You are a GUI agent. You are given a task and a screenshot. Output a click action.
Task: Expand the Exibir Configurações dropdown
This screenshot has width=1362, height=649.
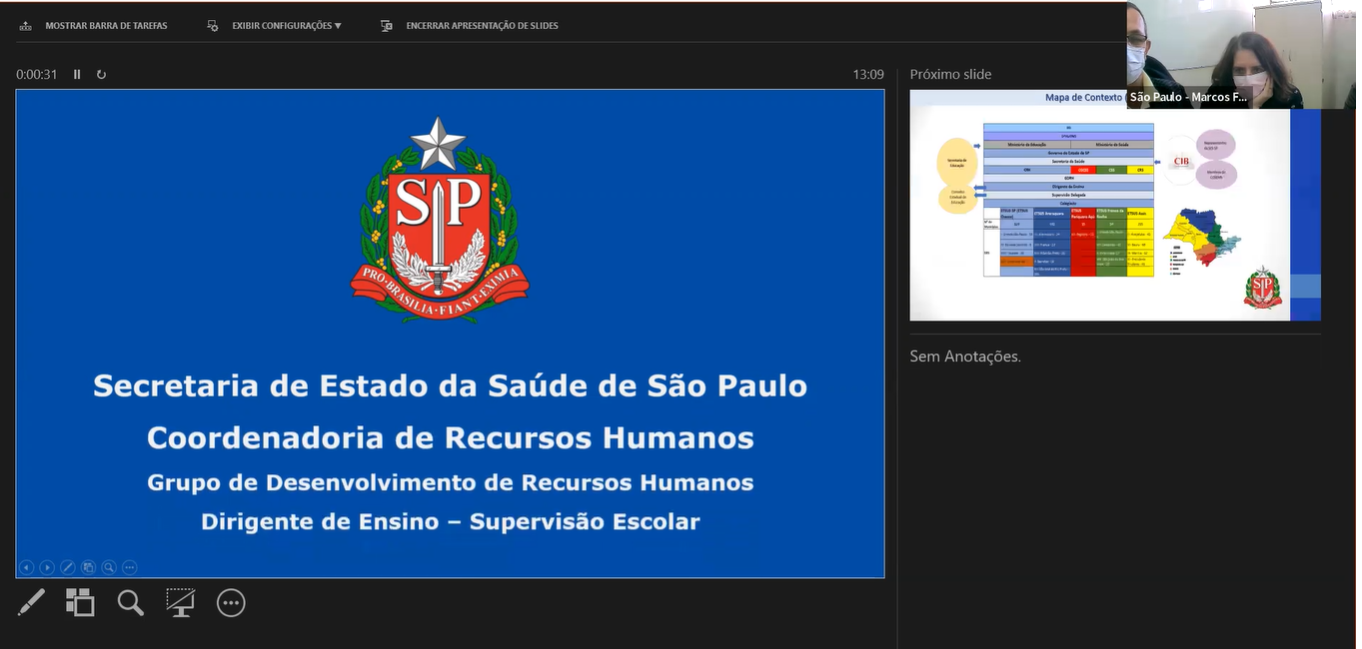pos(287,26)
